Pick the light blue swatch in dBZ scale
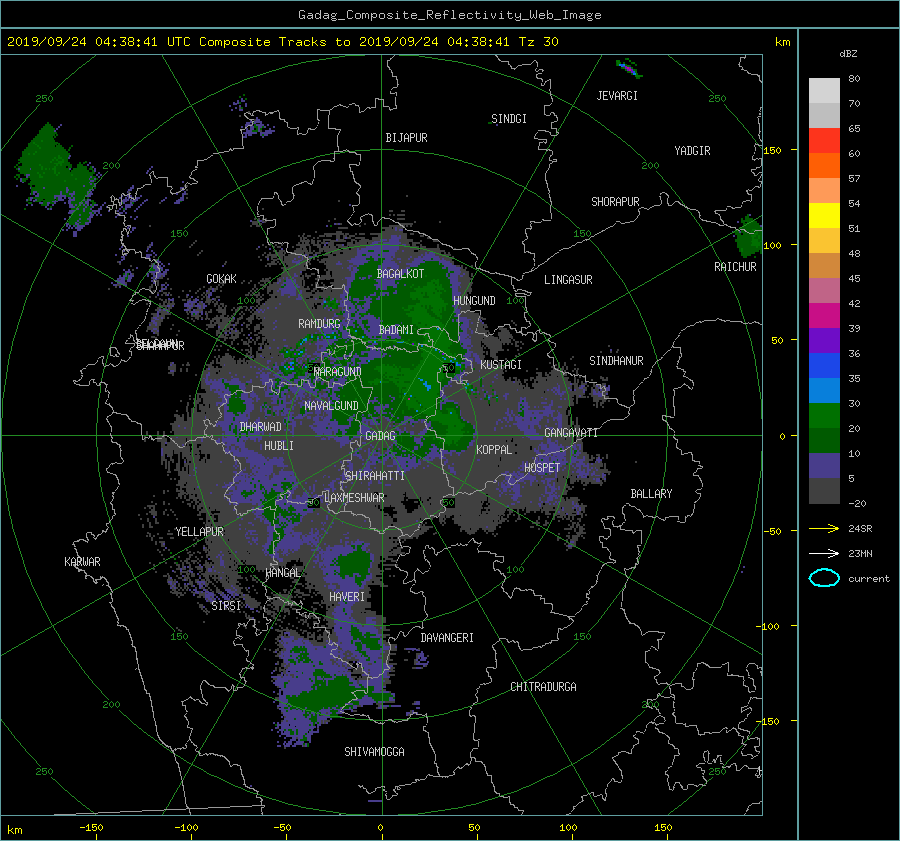Screen dimensions: 900x841 [x=824, y=390]
